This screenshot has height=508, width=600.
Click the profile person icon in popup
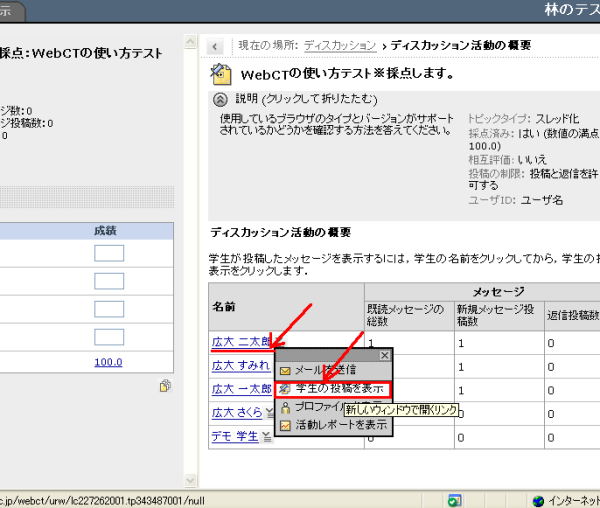pos(285,408)
